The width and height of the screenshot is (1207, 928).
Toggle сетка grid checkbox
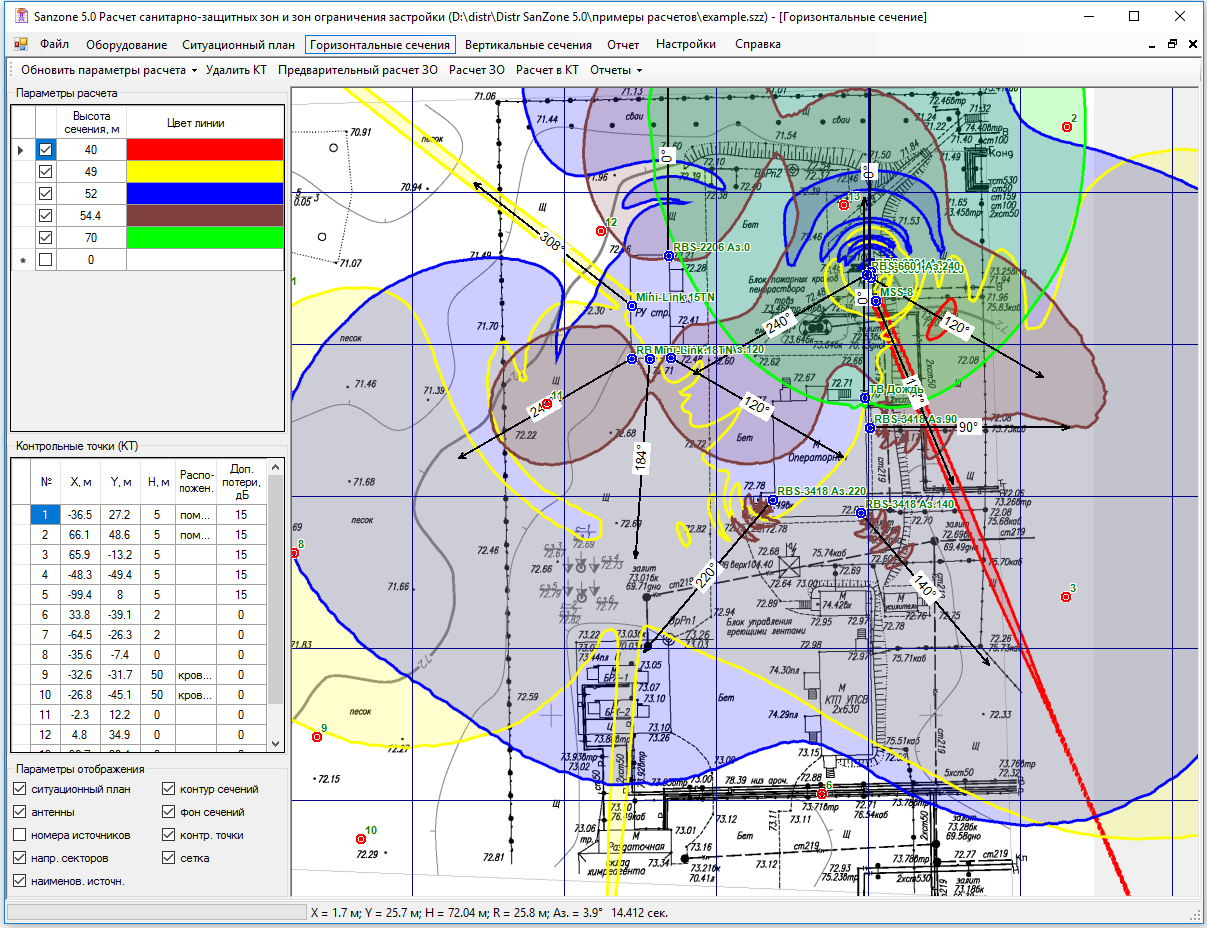[168, 858]
